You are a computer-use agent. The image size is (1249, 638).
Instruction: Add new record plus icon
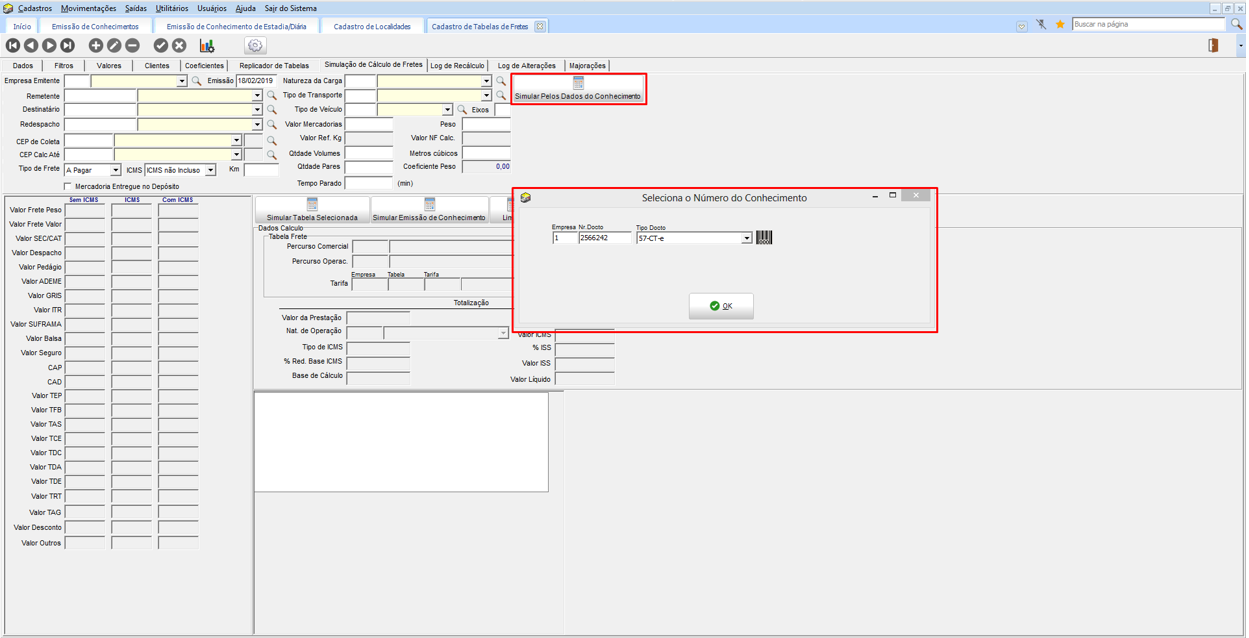[x=96, y=45]
